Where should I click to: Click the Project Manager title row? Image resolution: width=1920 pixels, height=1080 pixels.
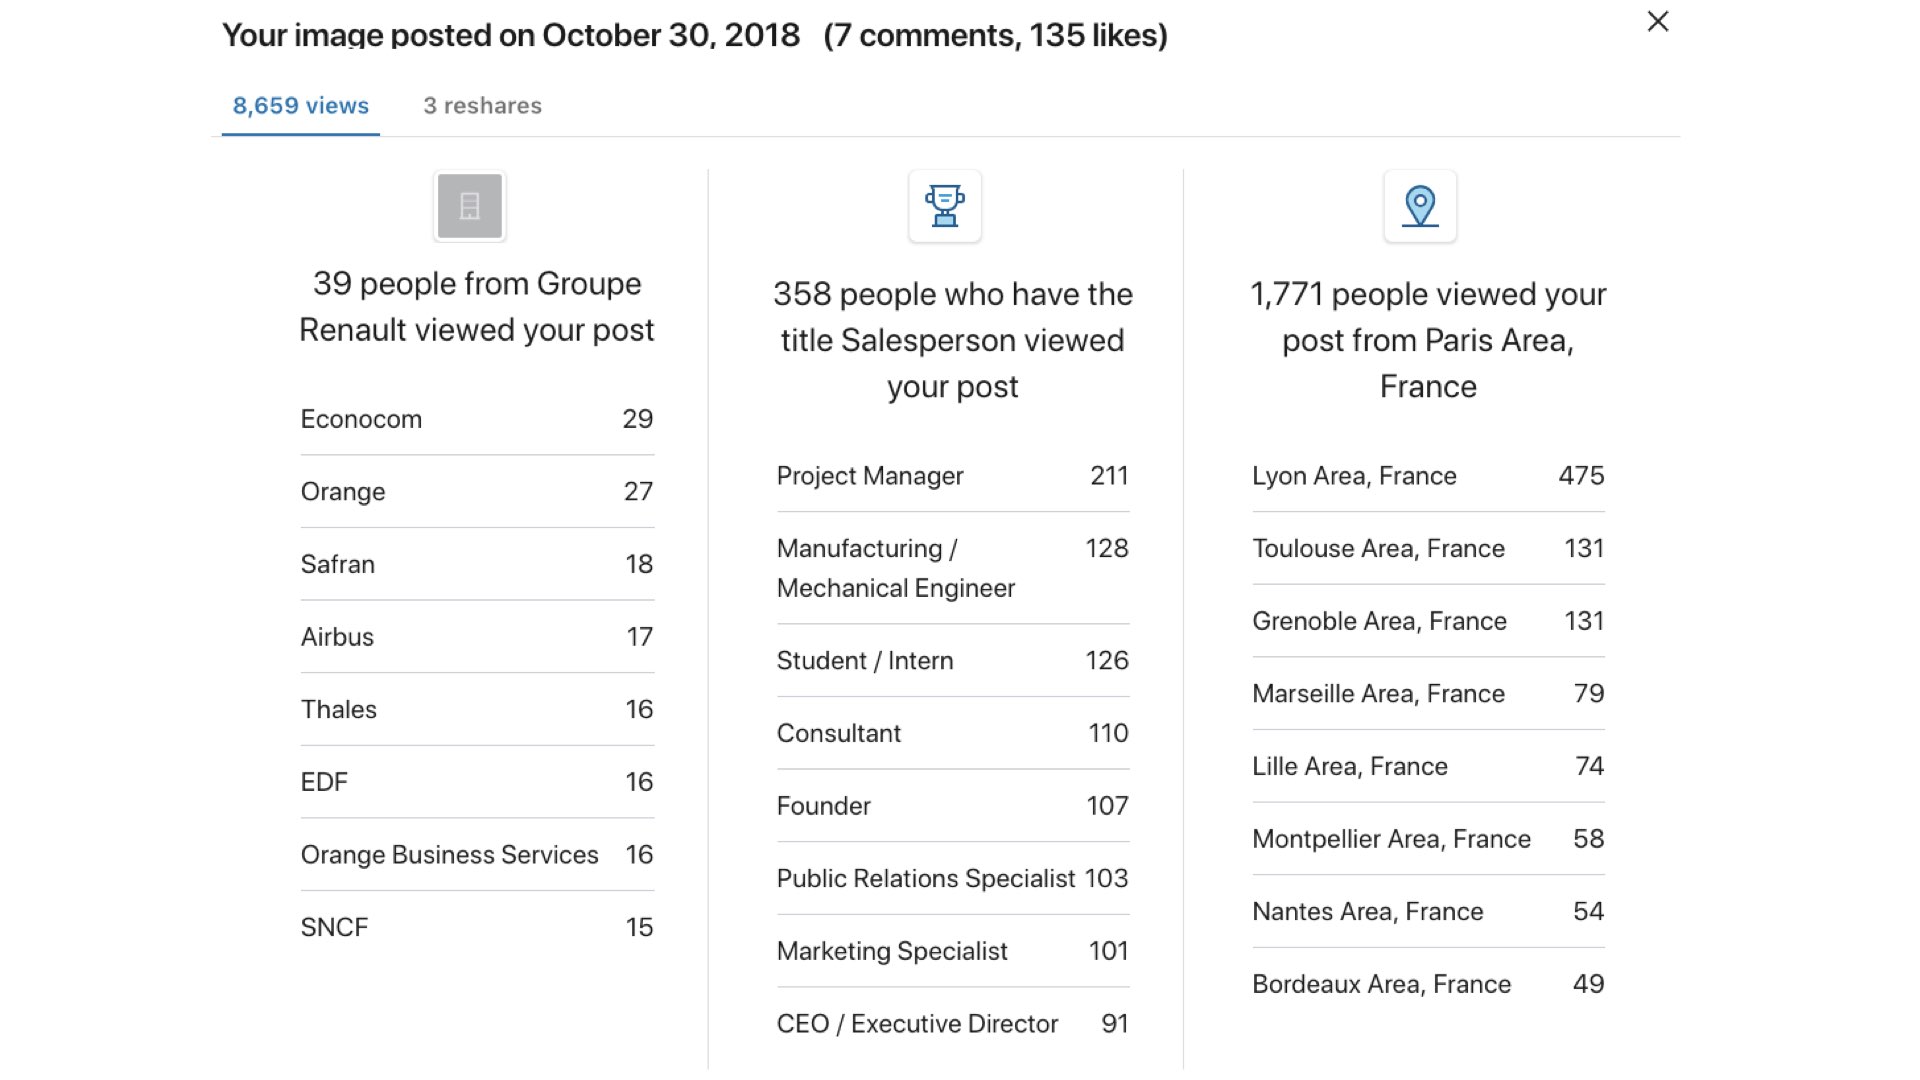coord(953,476)
